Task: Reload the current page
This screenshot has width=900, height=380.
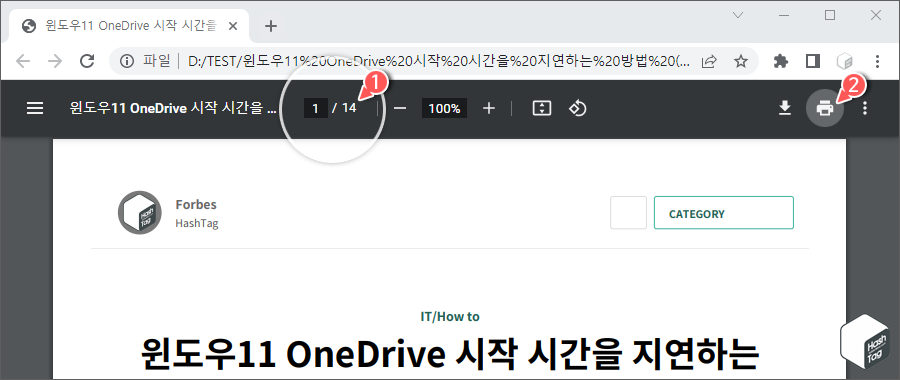Action: (87, 61)
